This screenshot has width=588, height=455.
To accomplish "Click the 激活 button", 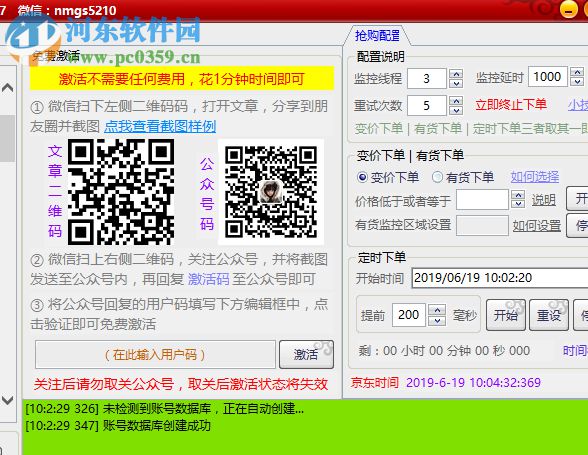I will pyautogui.click(x=306, y=354).
